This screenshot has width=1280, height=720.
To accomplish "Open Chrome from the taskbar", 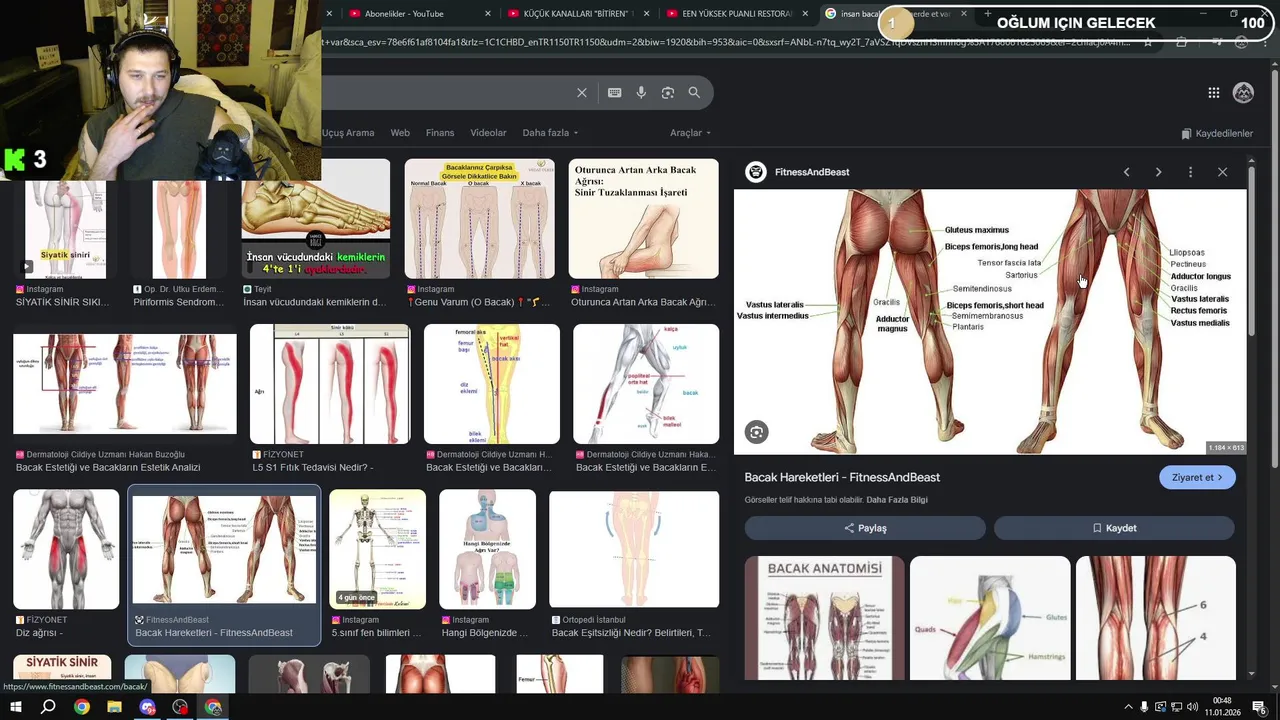I will click(82, 707).
